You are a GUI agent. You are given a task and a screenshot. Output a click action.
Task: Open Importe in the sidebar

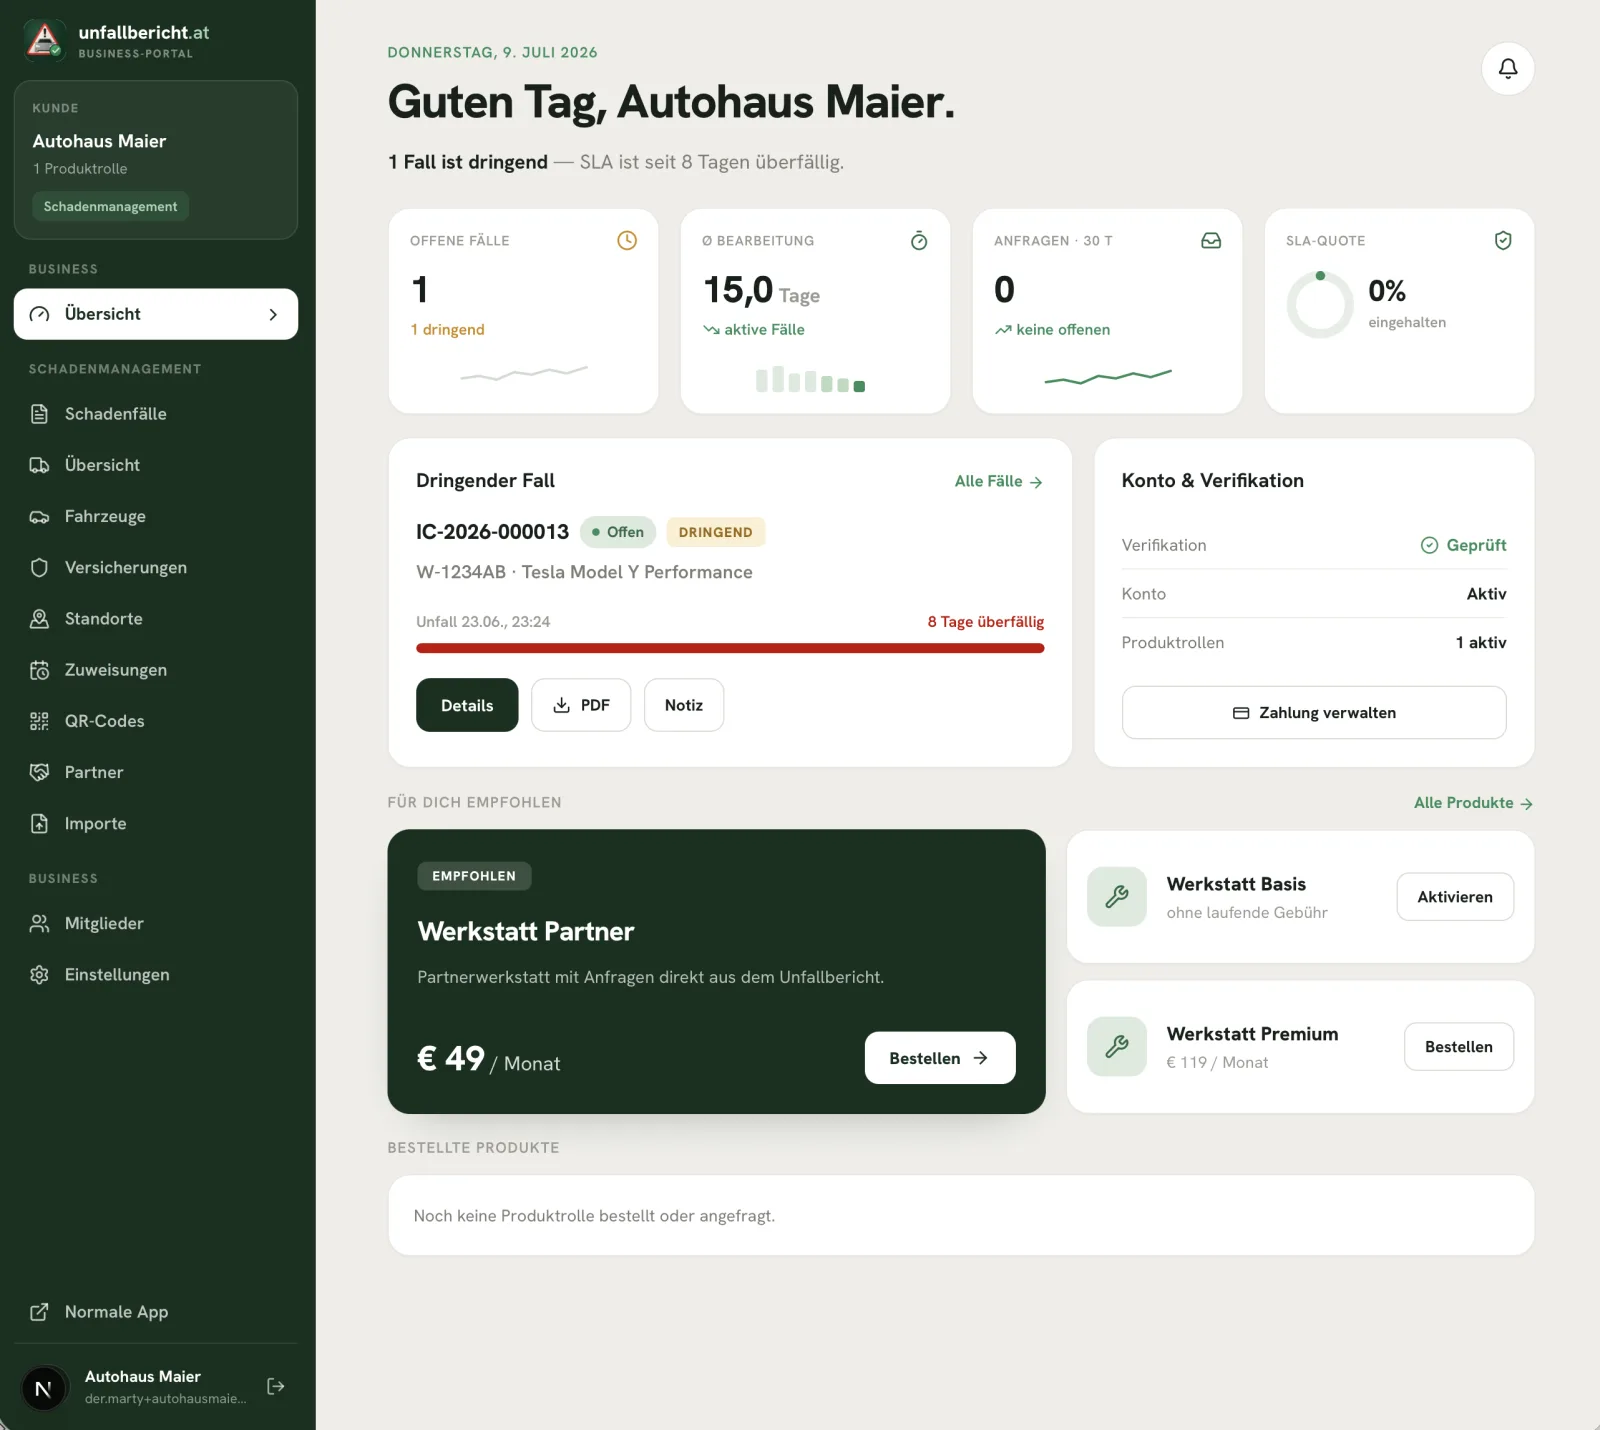point(156,824)
